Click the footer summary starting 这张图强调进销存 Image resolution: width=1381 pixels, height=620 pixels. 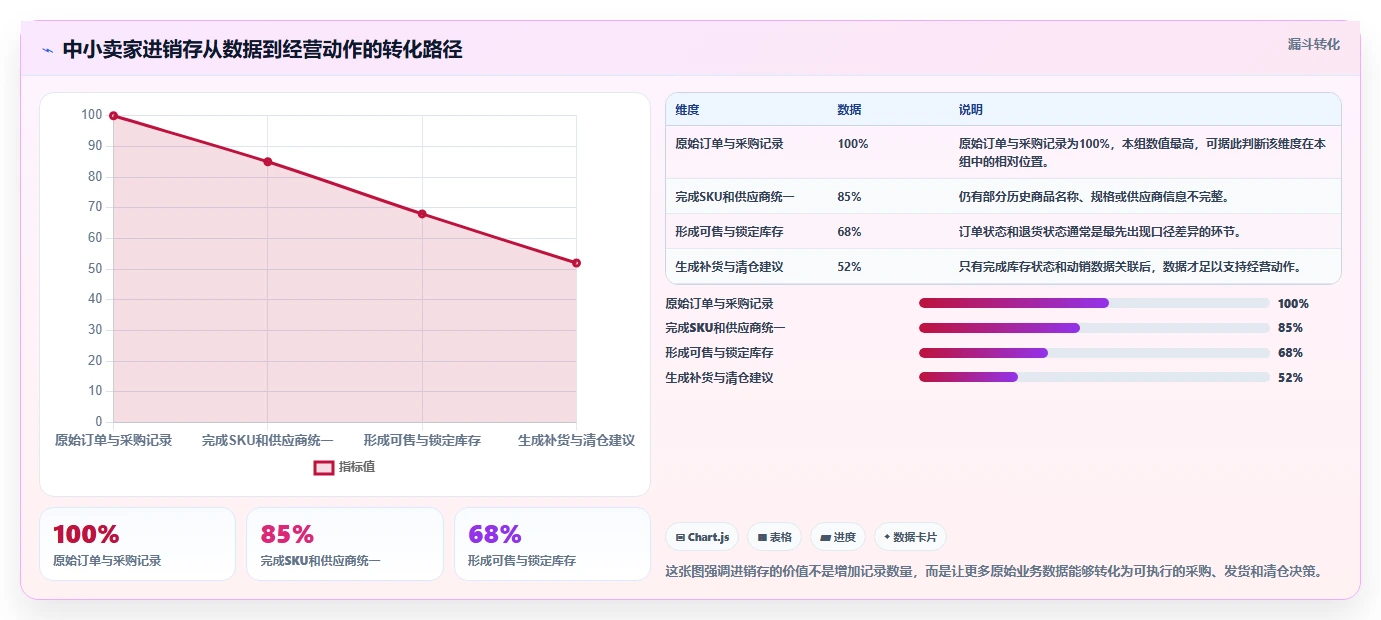click(x=997, y=572)
